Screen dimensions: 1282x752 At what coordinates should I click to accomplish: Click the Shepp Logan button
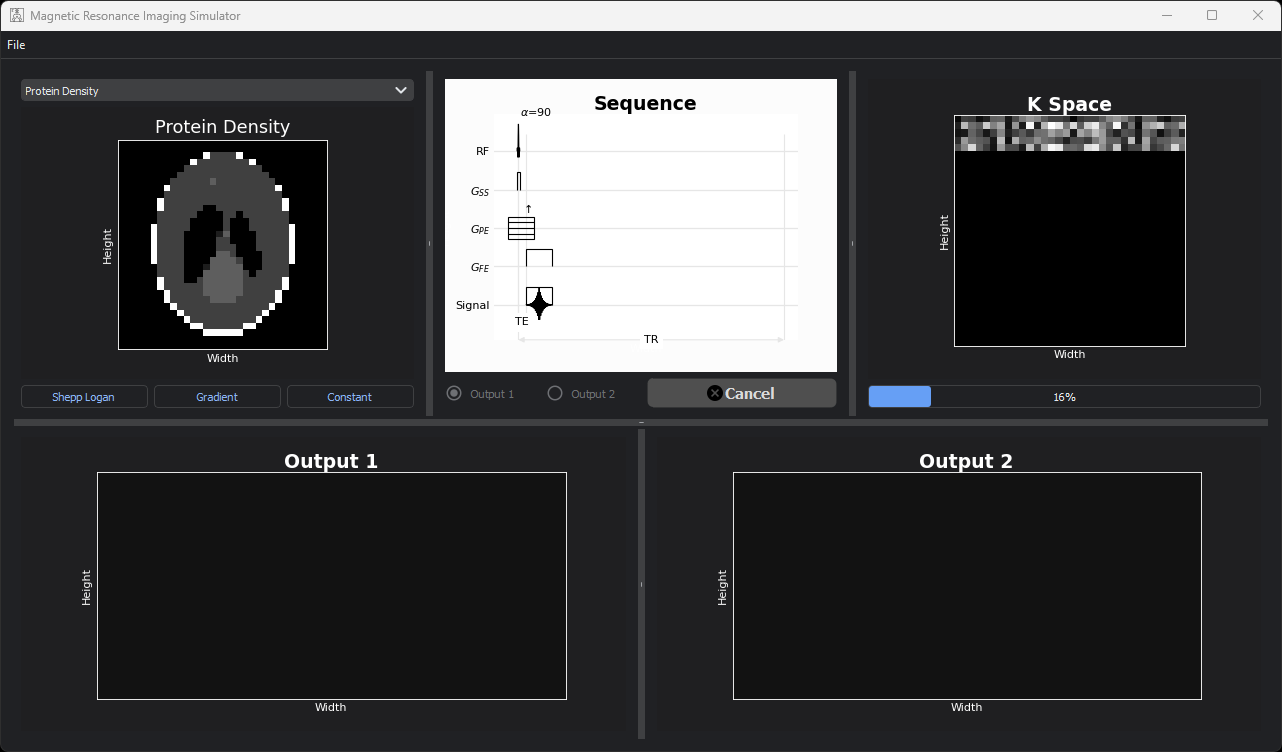coord(84,397)
